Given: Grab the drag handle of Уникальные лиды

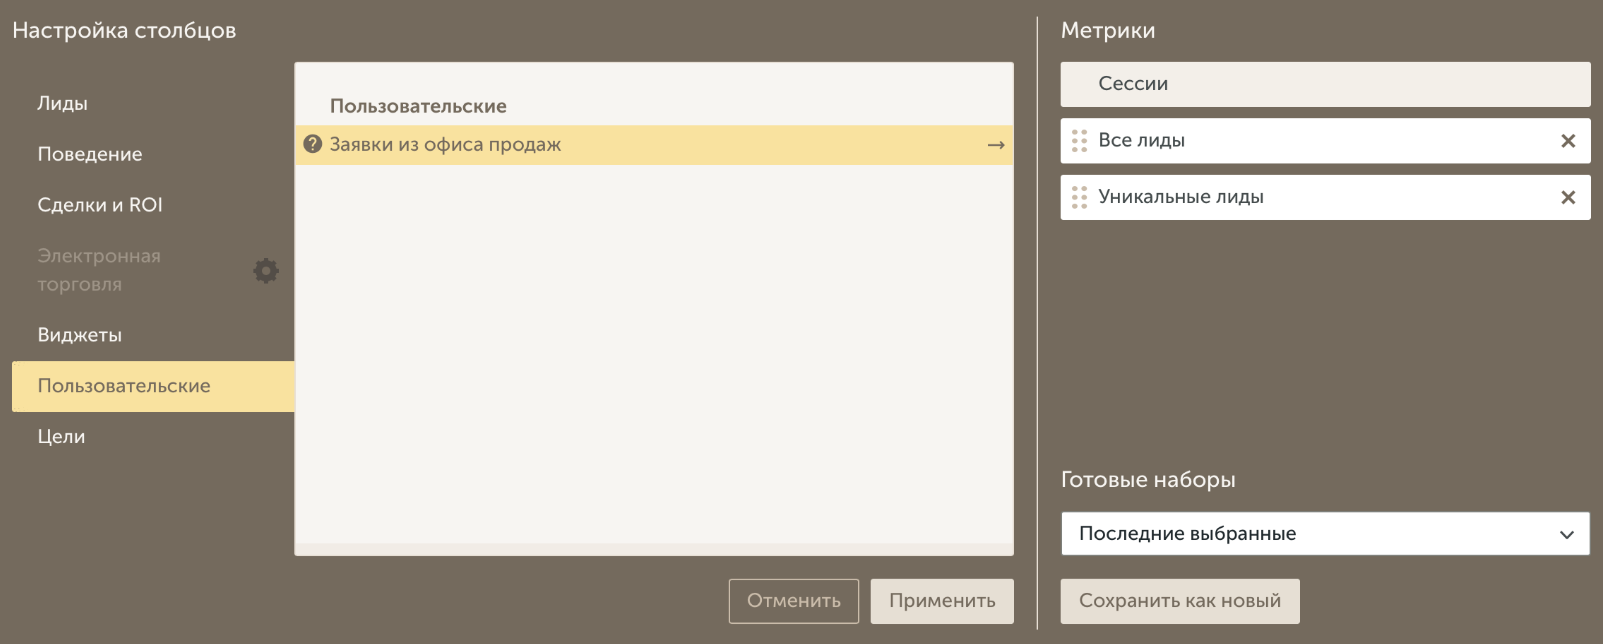Looking at the screenshot, I should pyautogui.click(x=1079, y=198).
